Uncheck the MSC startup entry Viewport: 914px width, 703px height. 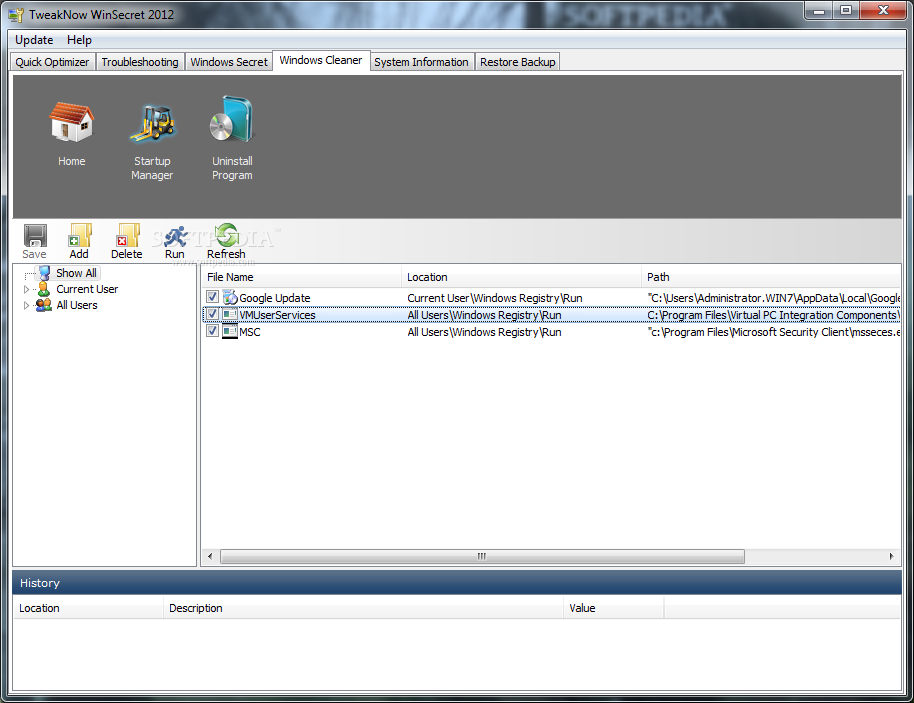point(213,331)
